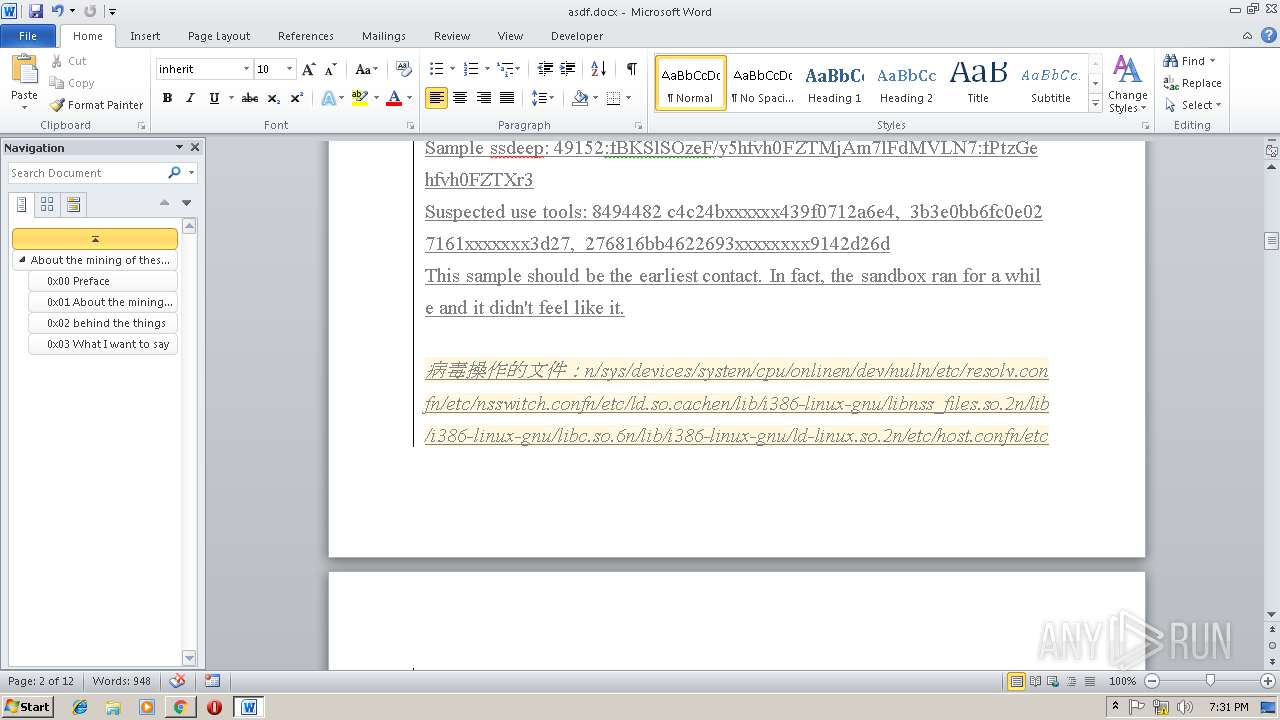Viewport: 1280px width, 720px height.
Task: Toggle Italic formatting
Action: click(x=190, y=98)
